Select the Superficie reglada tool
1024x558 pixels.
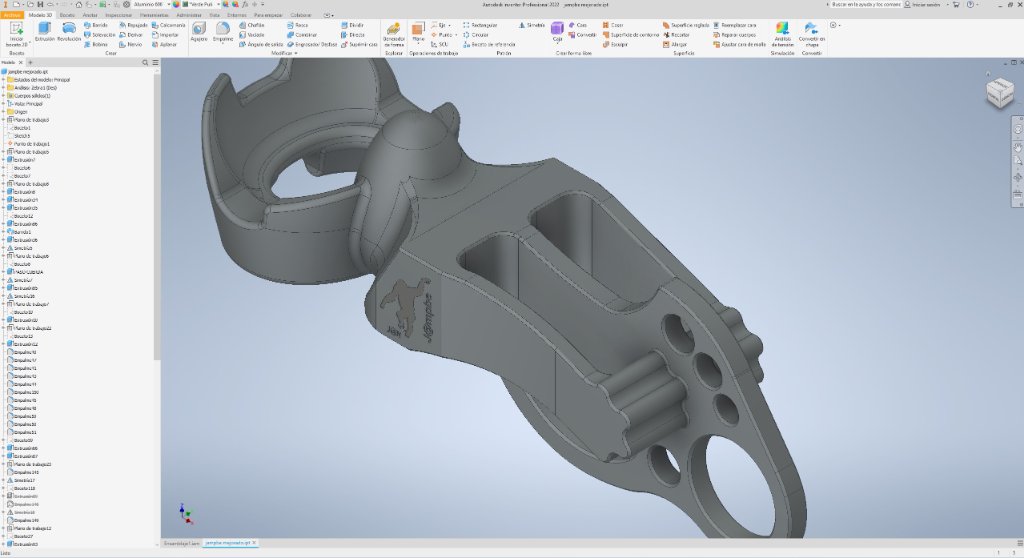pyautogui.click(x=686, y=25)
